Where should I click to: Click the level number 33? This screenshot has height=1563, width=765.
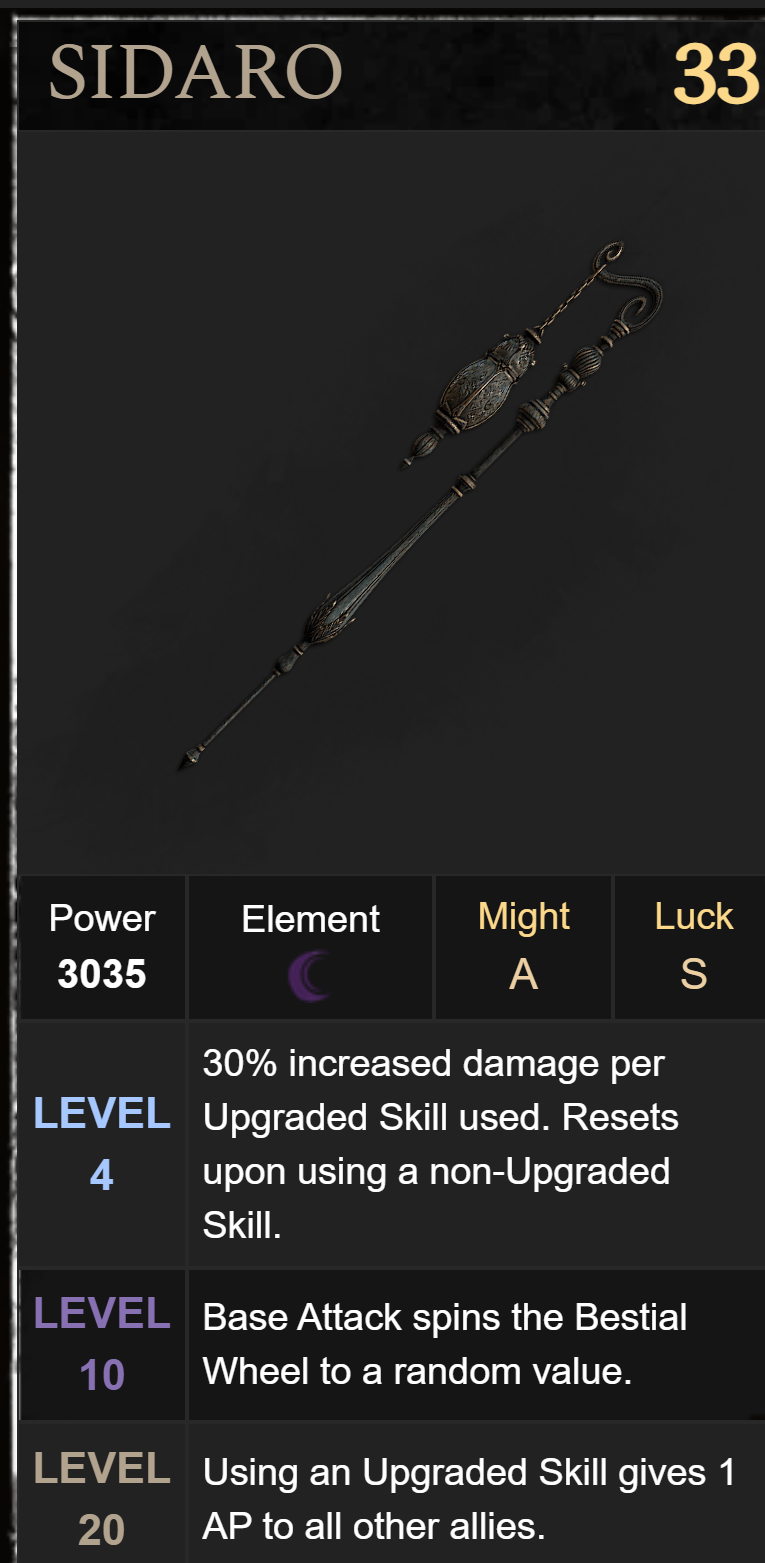point(717,75)
